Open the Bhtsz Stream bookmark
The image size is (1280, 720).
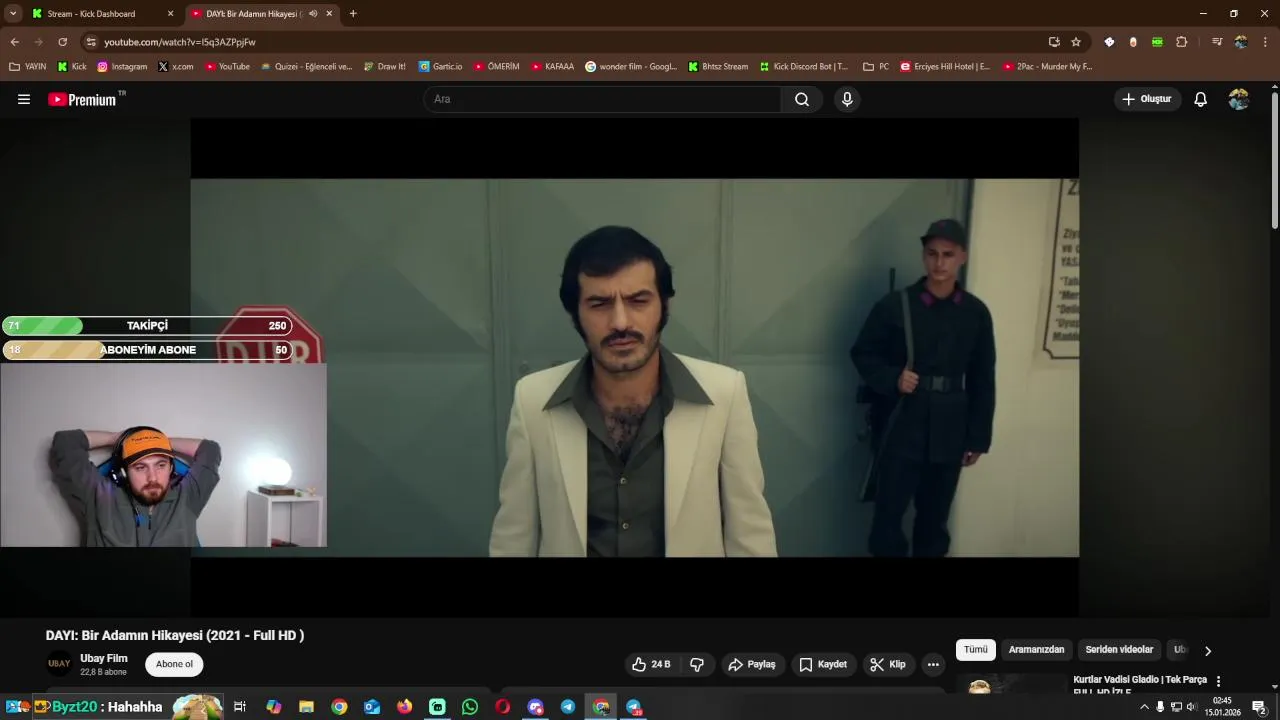pyautogui.click(x=718, y=67)
